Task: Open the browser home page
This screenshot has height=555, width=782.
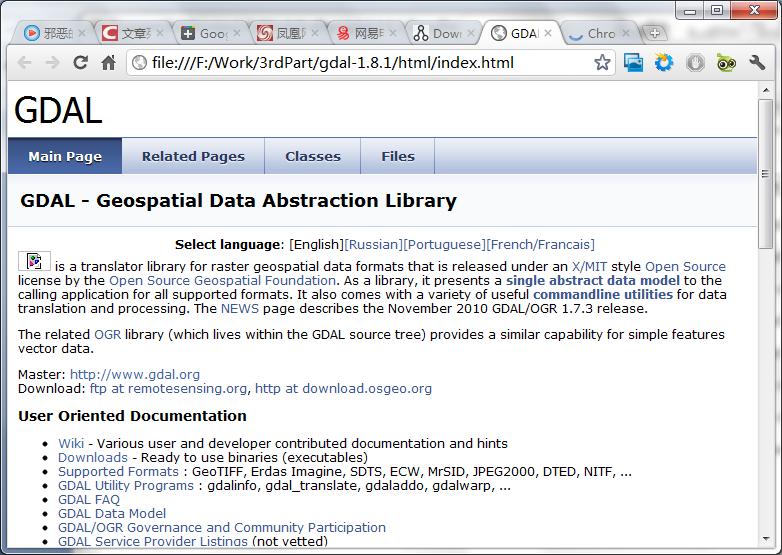Action: click(108, 63)
